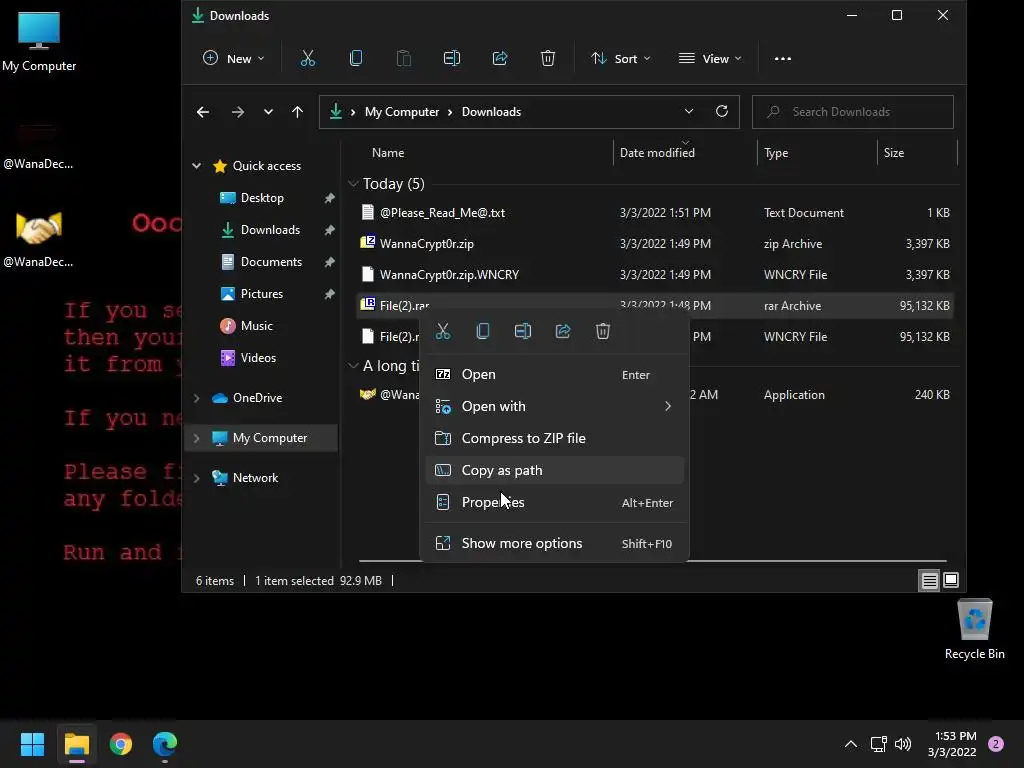
Task: Expand the Network tree node
Action: click(197, 478)
